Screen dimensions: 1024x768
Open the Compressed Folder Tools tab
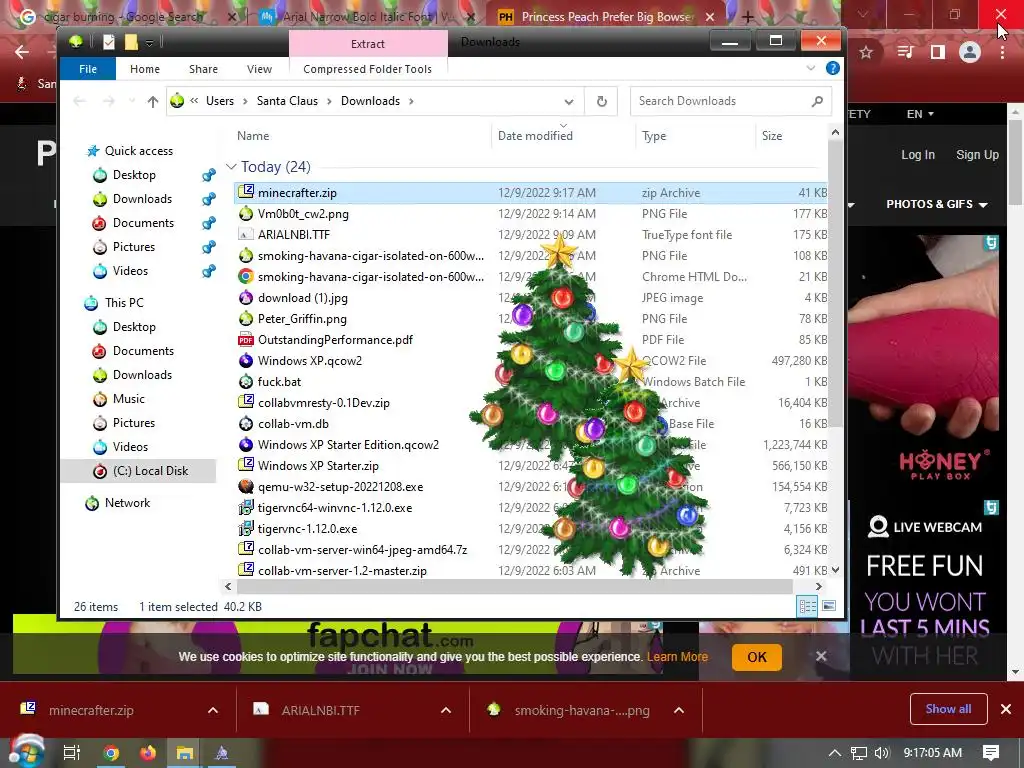368,69
